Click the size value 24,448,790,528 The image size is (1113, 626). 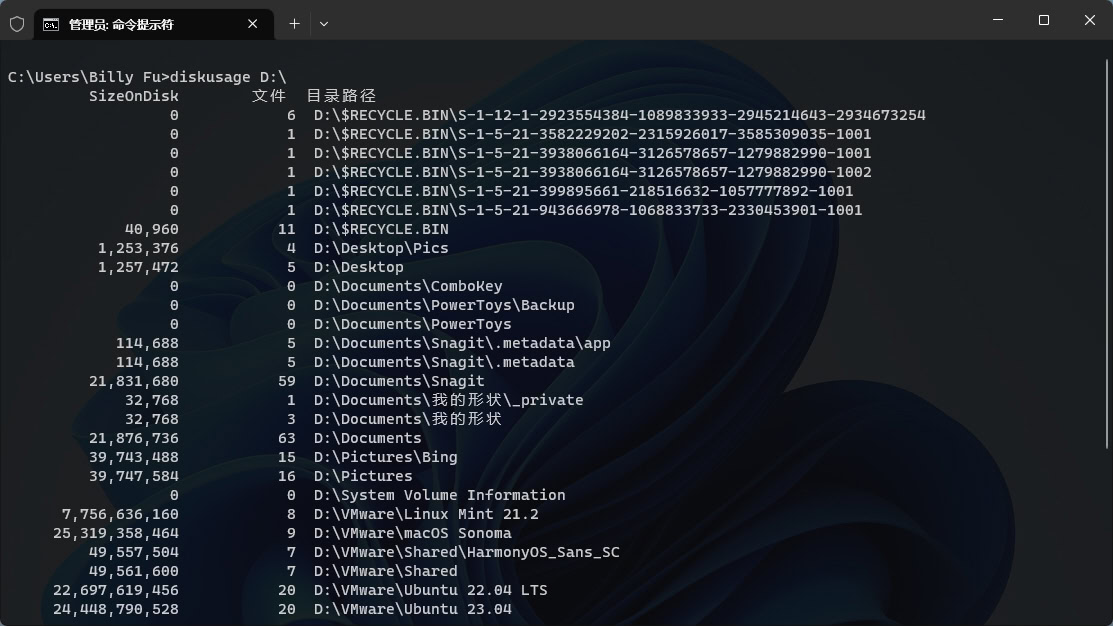(116, 610)
